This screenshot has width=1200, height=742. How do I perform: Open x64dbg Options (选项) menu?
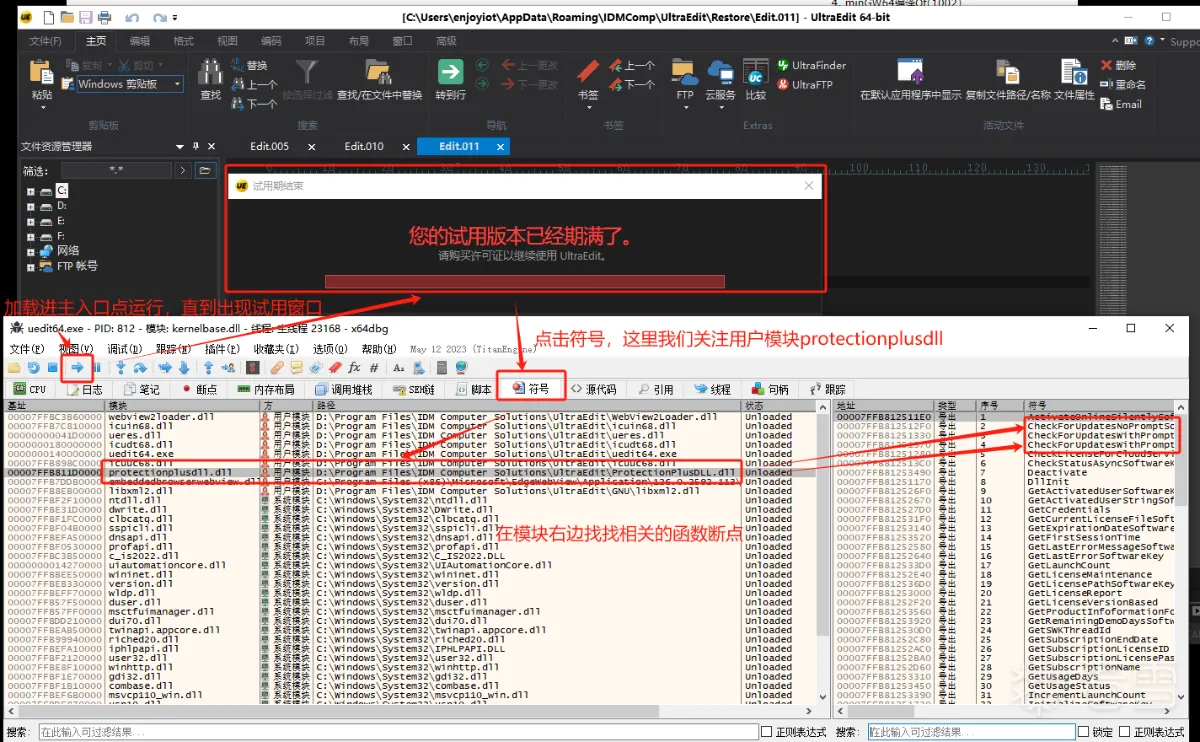point(331,349)
